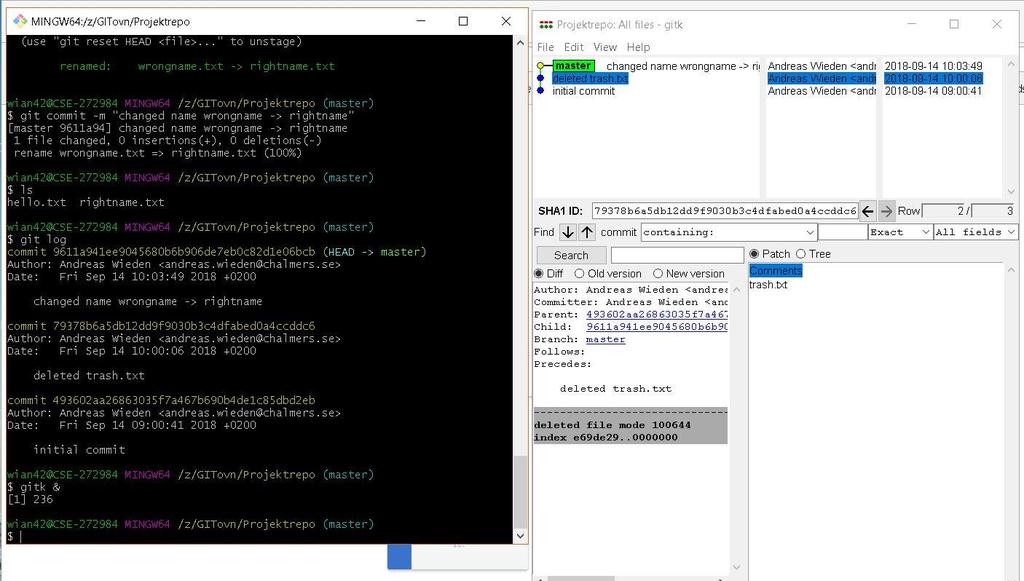Click the gitk app icon in title bar
This screenshot has height=581, width=1024.
[x=545, y=25]
